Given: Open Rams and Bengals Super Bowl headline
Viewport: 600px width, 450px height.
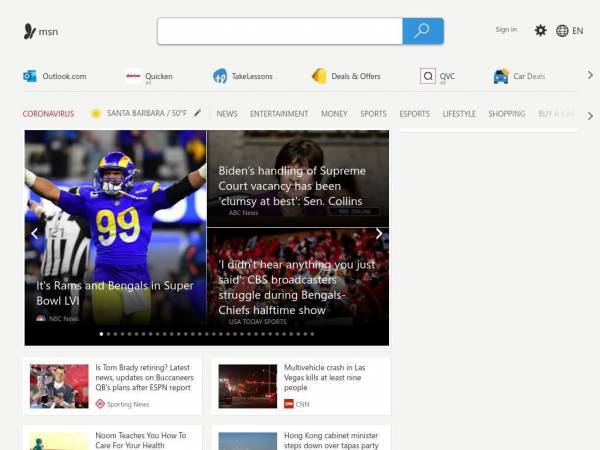Looking at the screenshot, I should [115, 293].
